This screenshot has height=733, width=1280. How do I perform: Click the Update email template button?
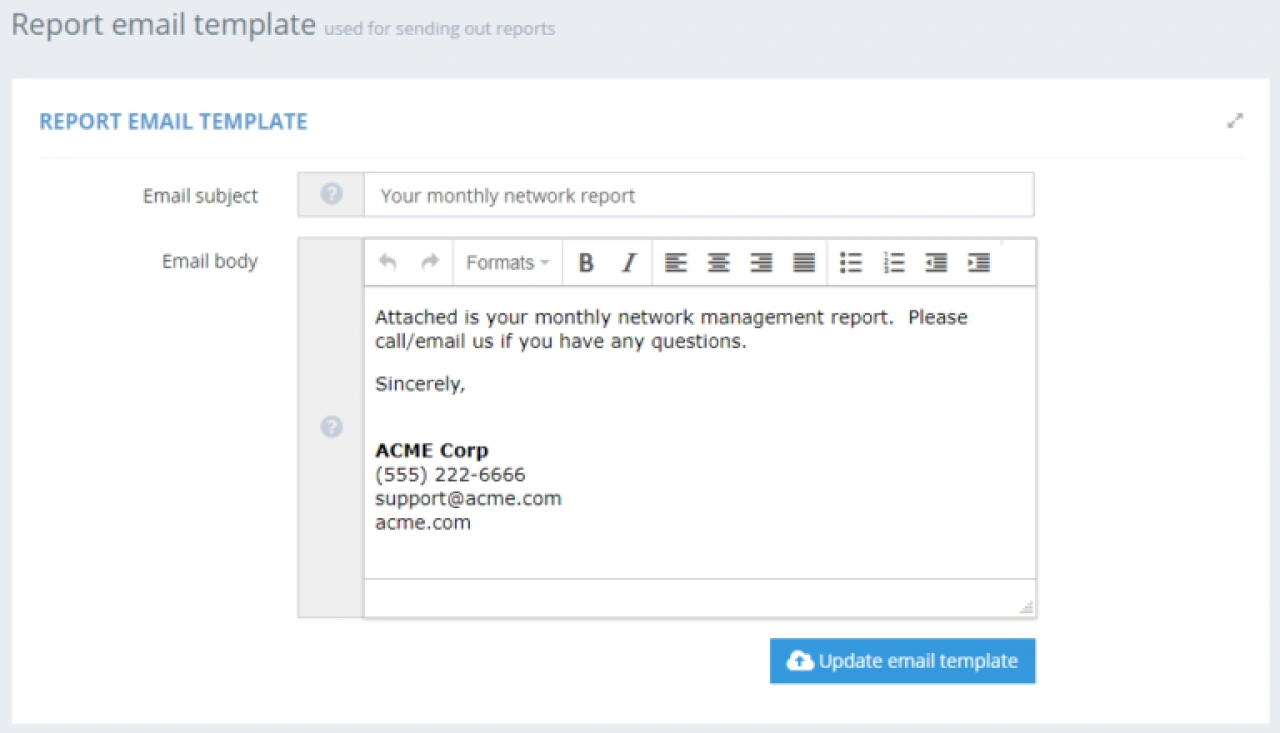[902, 661]
